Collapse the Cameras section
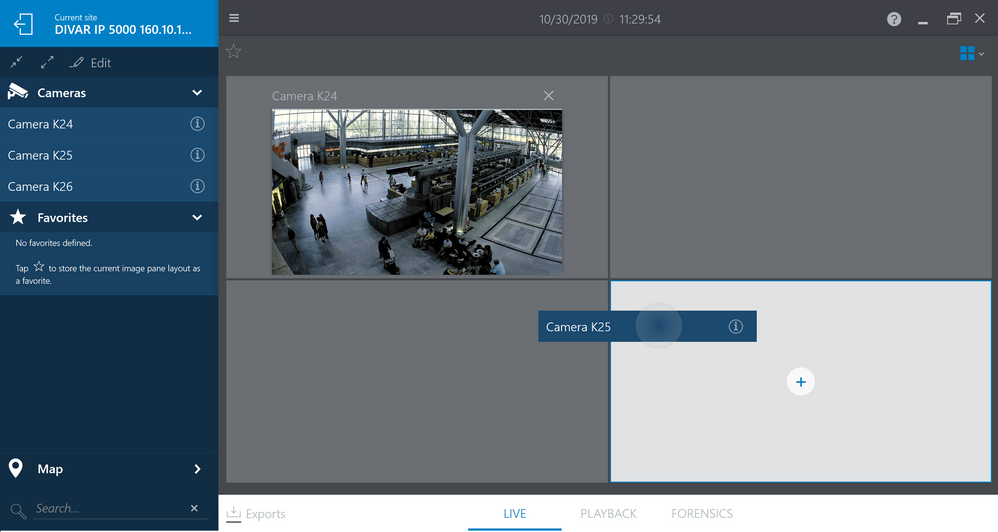This screenshot has width=998, height=532. 197,93
